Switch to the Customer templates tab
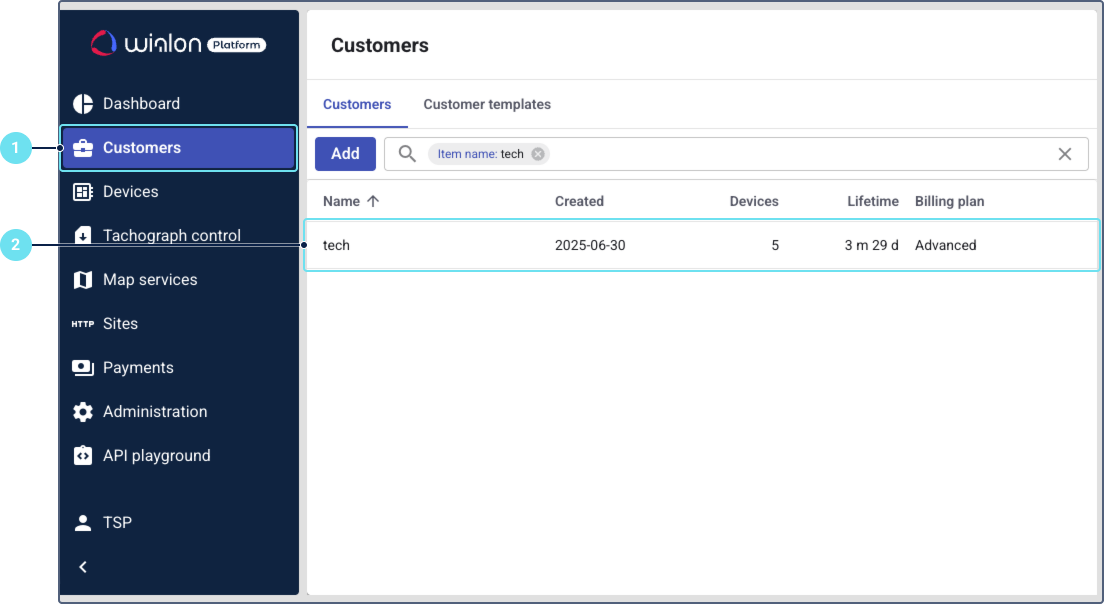The image size is (1104, 604). [x=487, y=104]
